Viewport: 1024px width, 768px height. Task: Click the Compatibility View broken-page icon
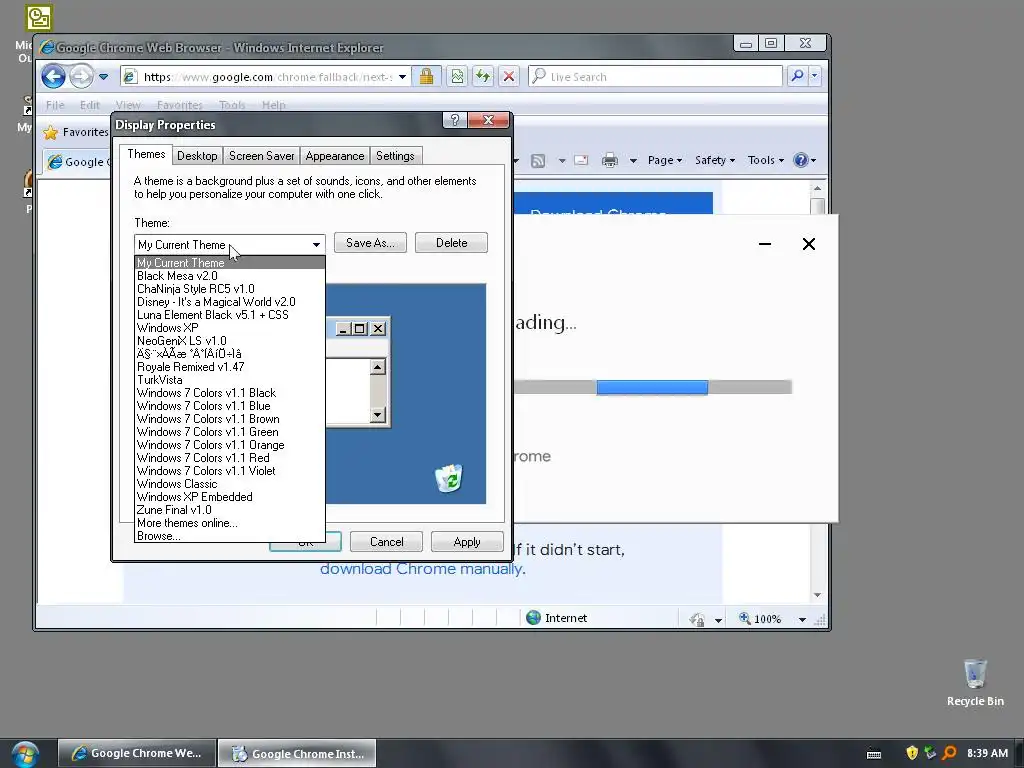tap(457, 76)
